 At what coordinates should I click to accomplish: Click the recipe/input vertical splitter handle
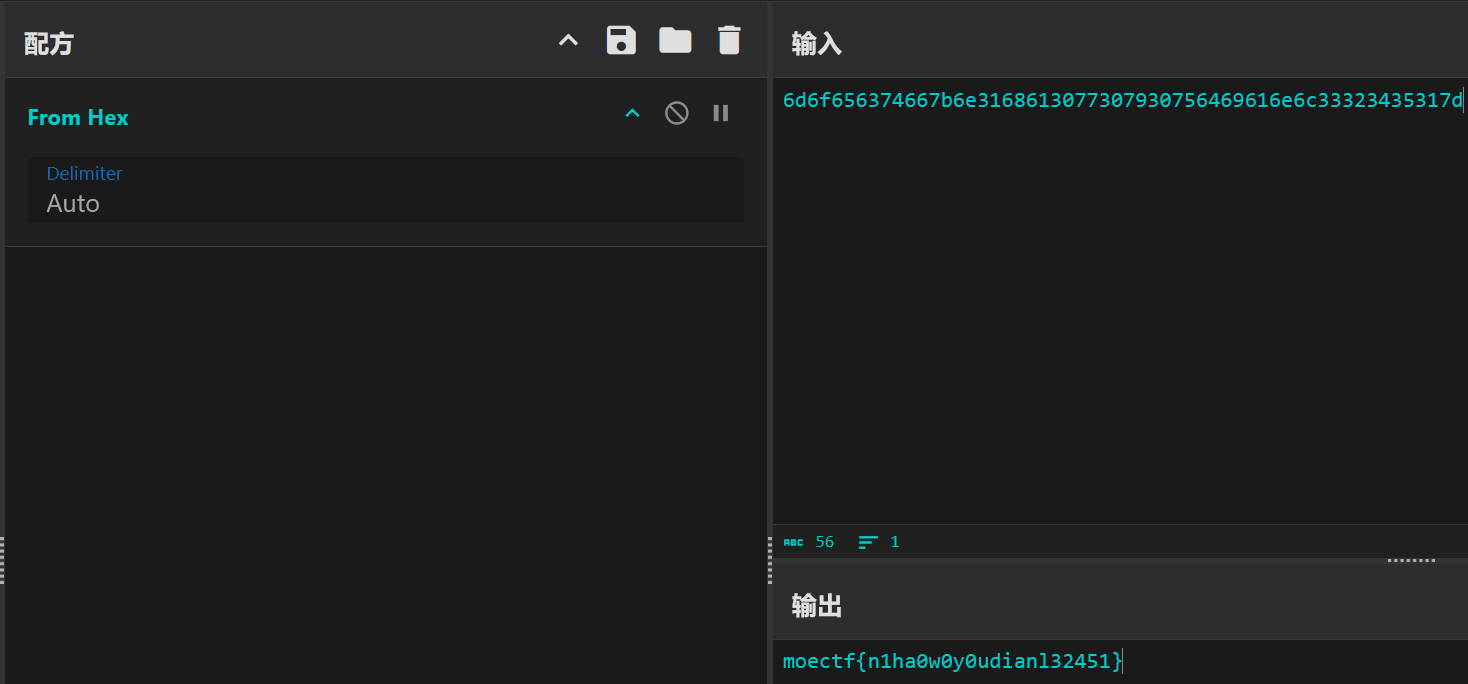click(769, 560)
